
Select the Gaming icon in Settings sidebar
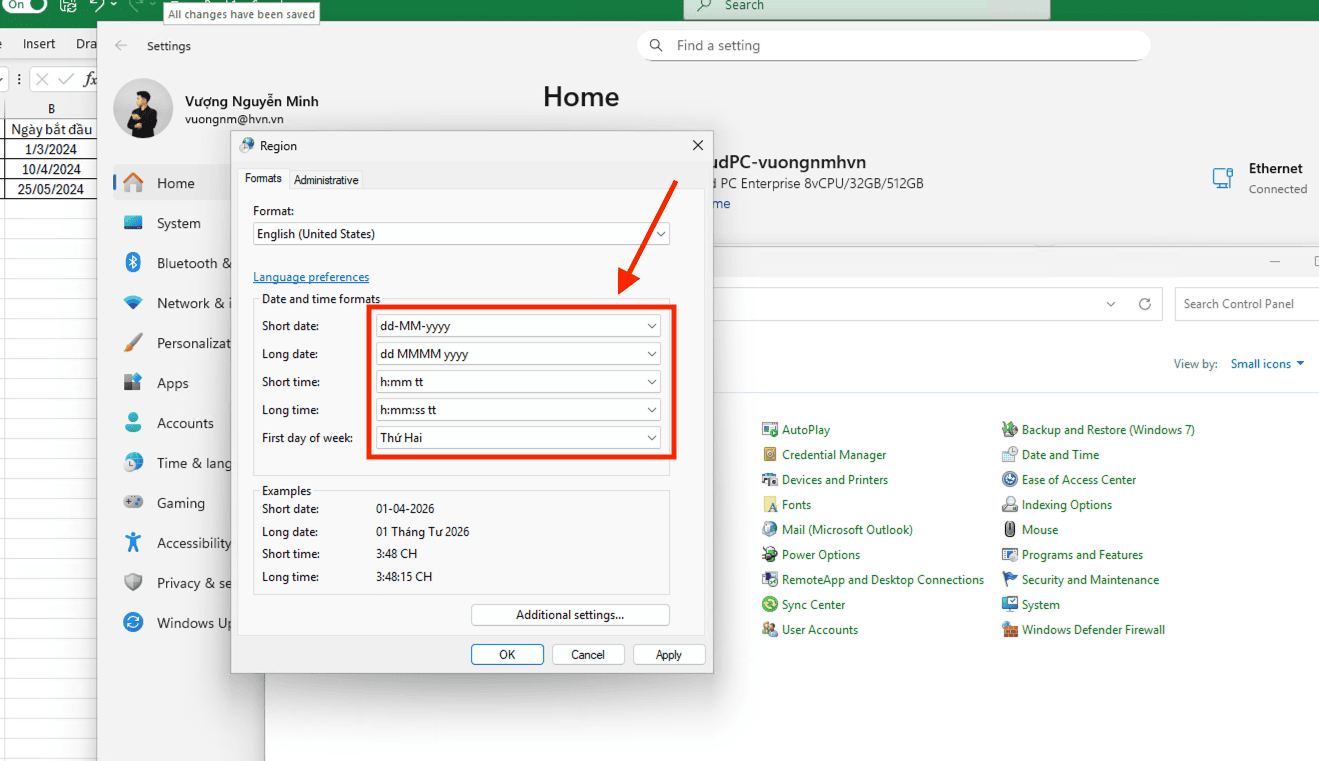coord(133,503)
